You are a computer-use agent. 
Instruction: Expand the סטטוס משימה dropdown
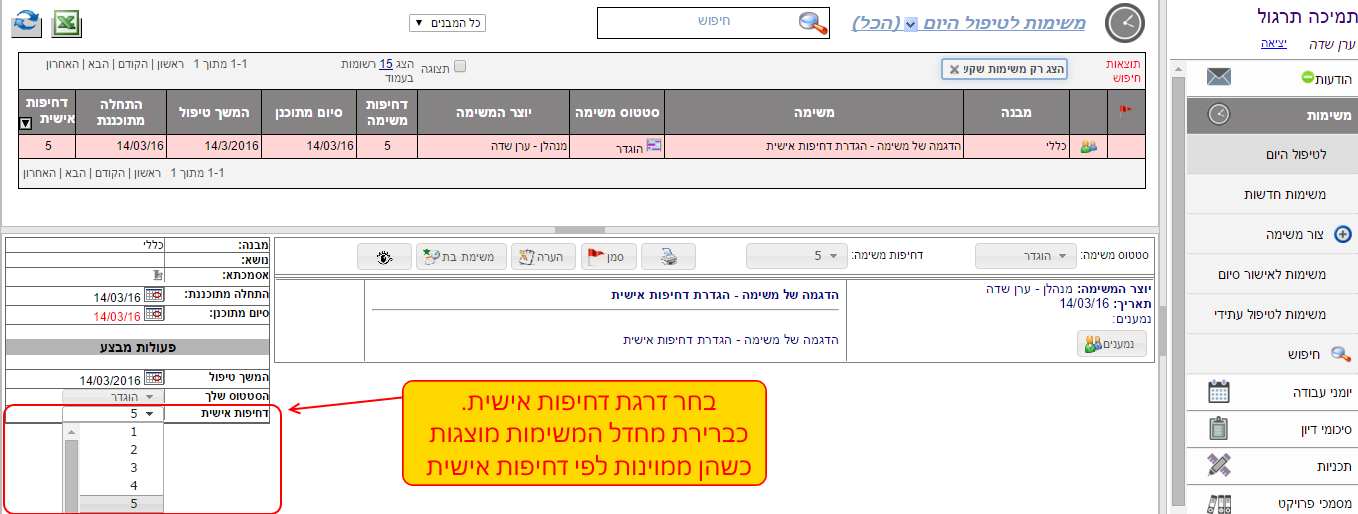pos(1025,256)
